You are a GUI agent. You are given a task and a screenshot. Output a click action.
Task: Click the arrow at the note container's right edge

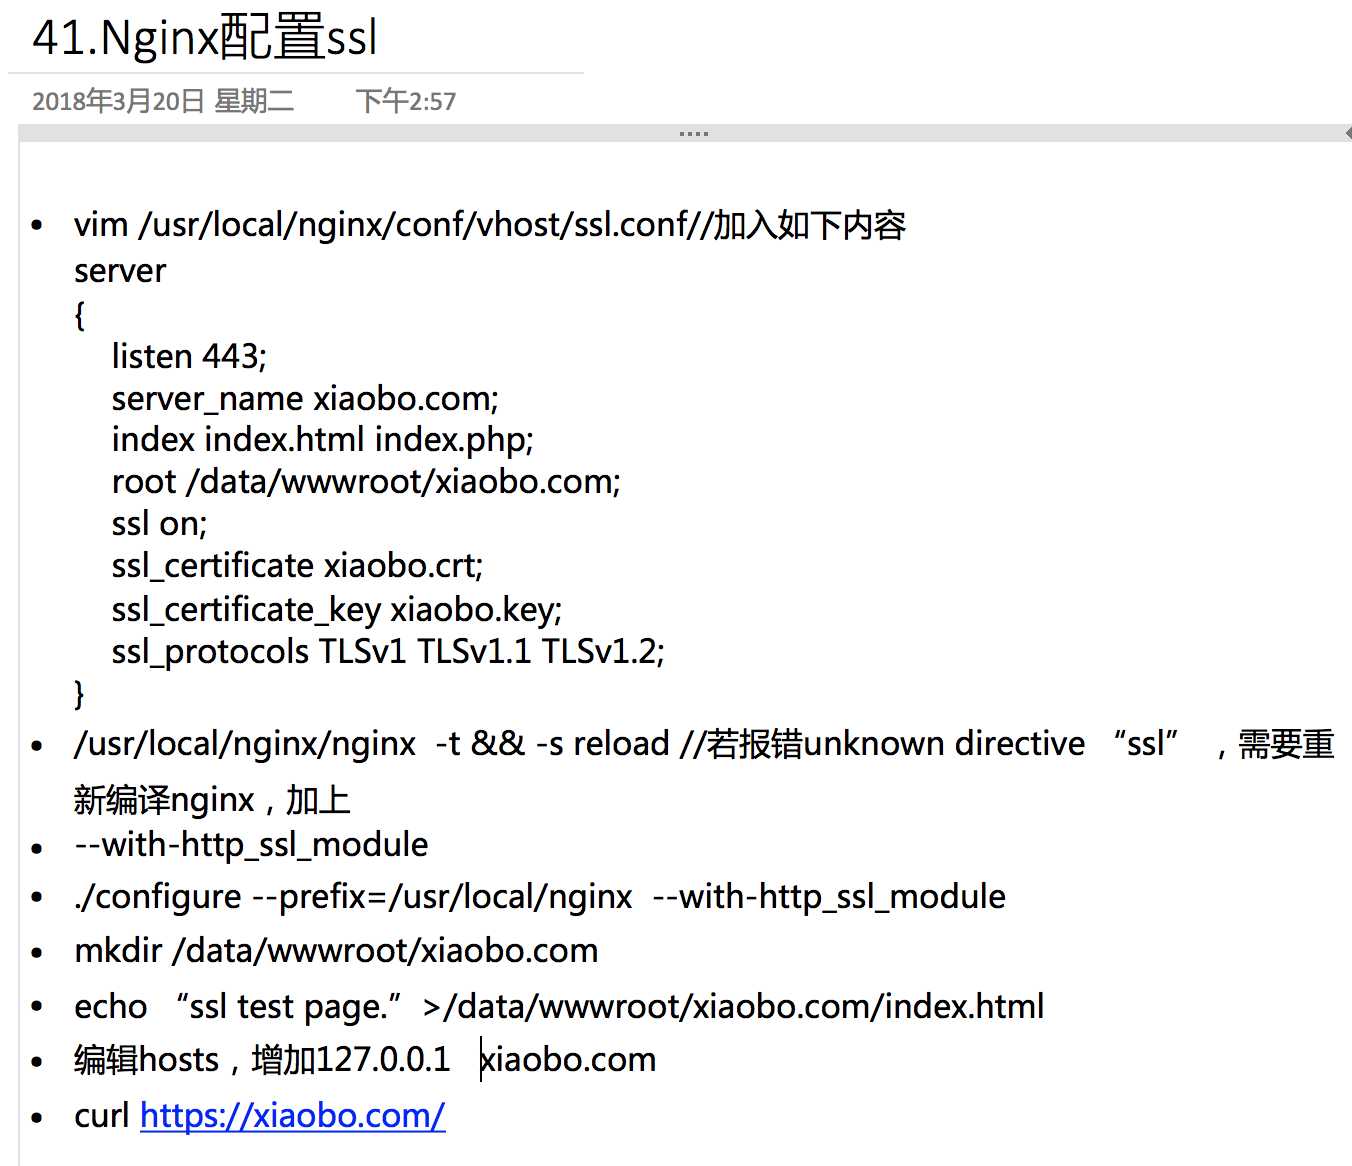[x=1347, y=133]
